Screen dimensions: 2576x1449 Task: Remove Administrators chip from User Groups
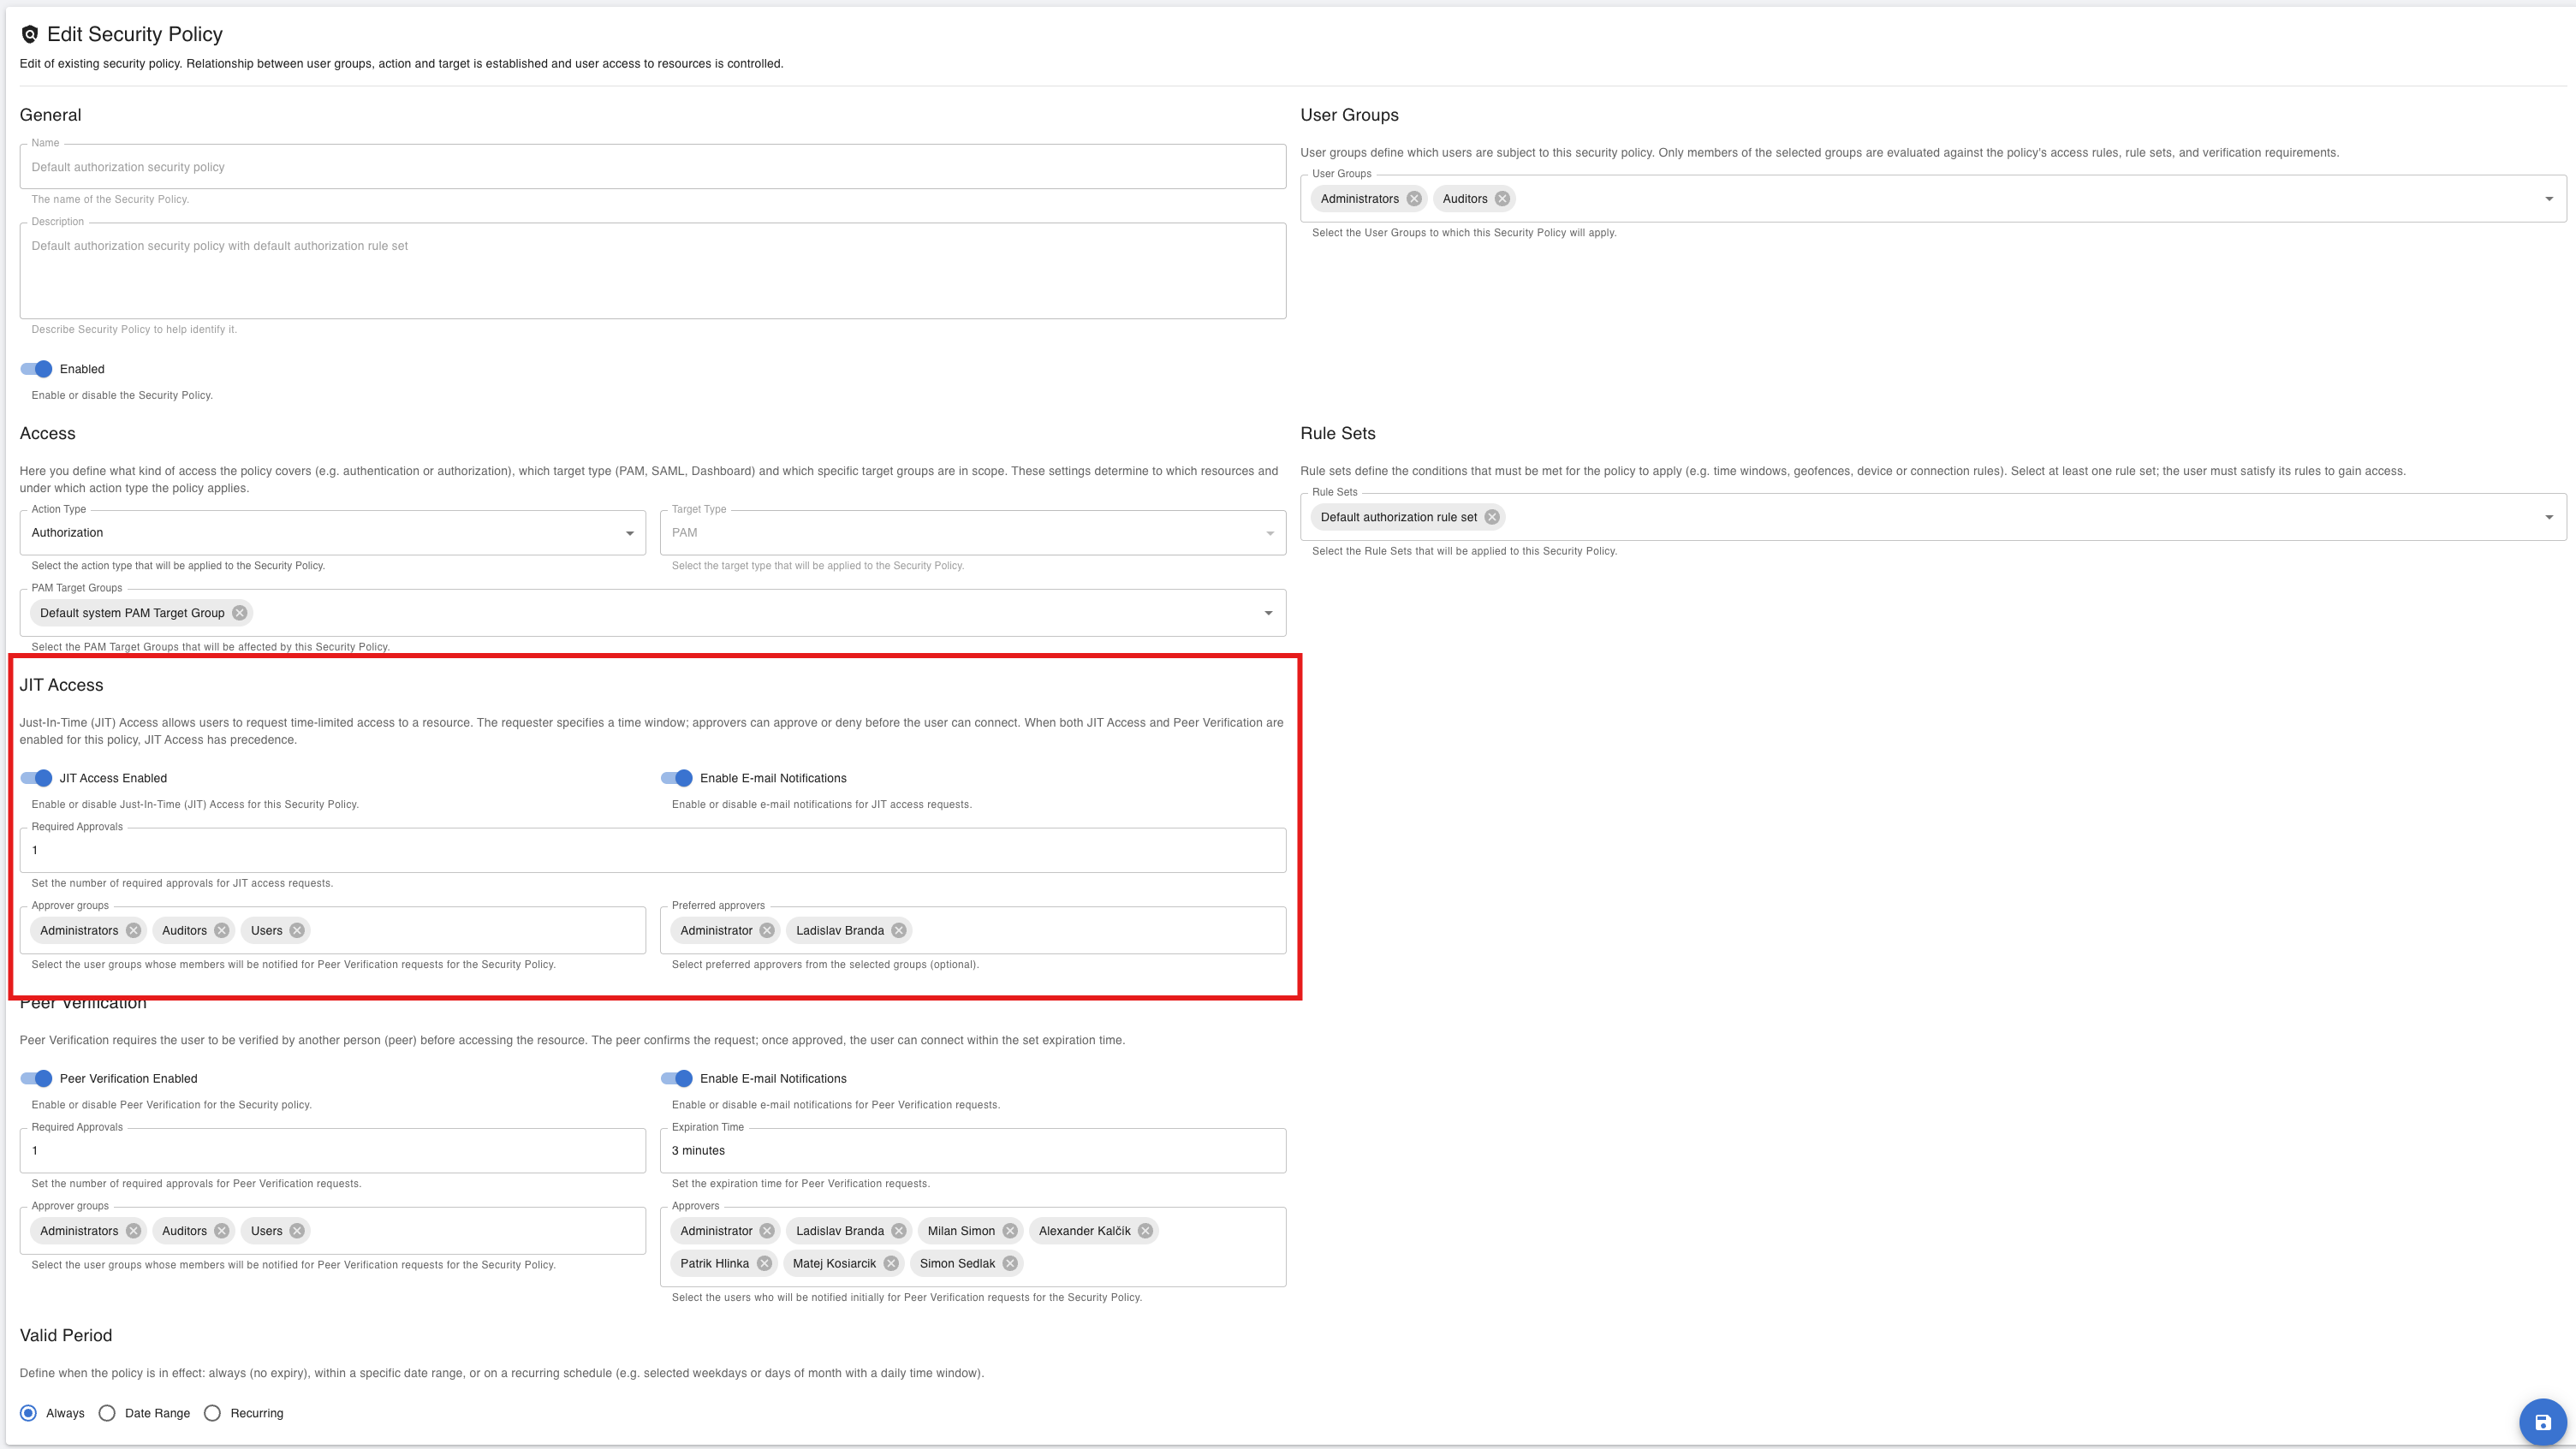coord(1414,199)
